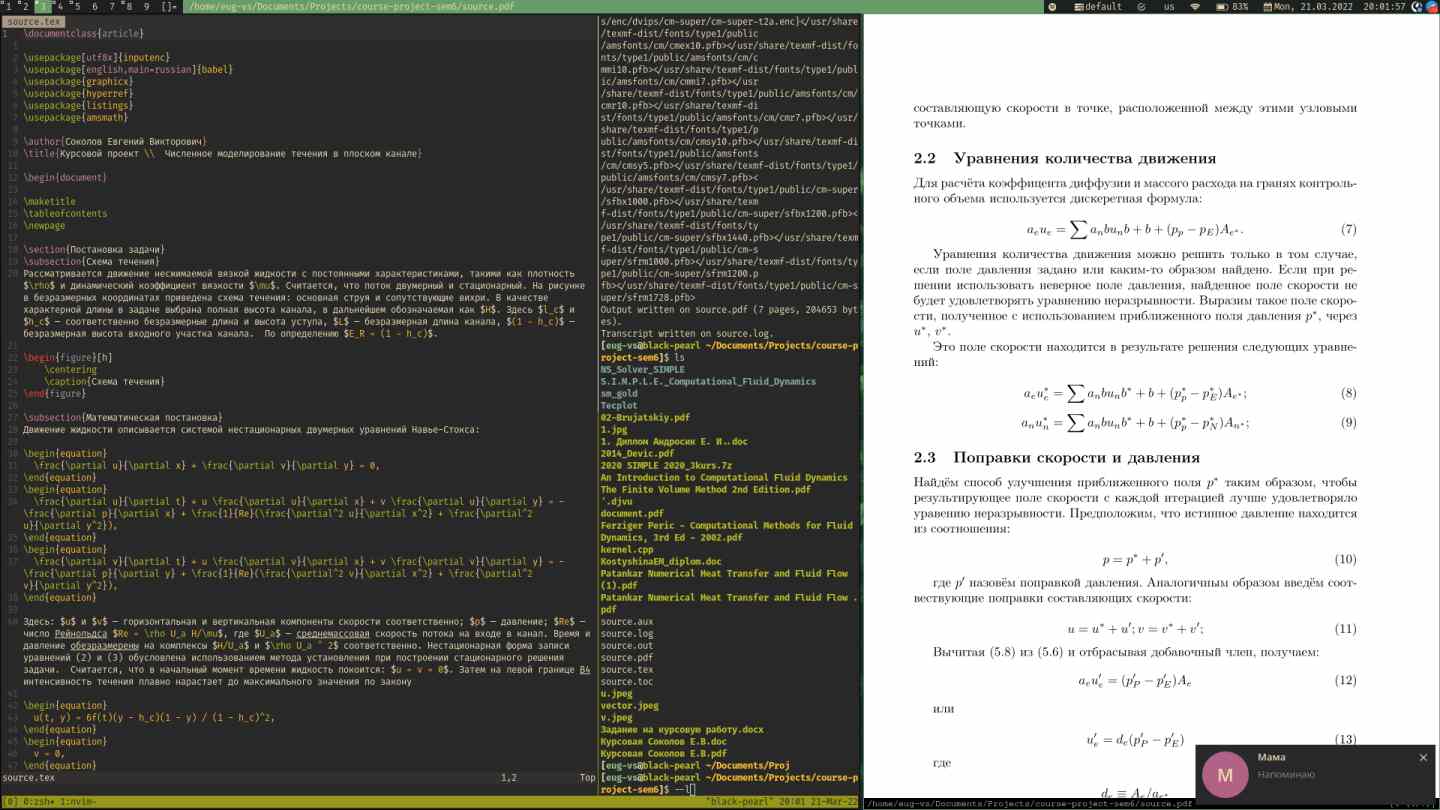
Task: Open Chromium via its top-right status bar icon
Action: pos(1434,6)
